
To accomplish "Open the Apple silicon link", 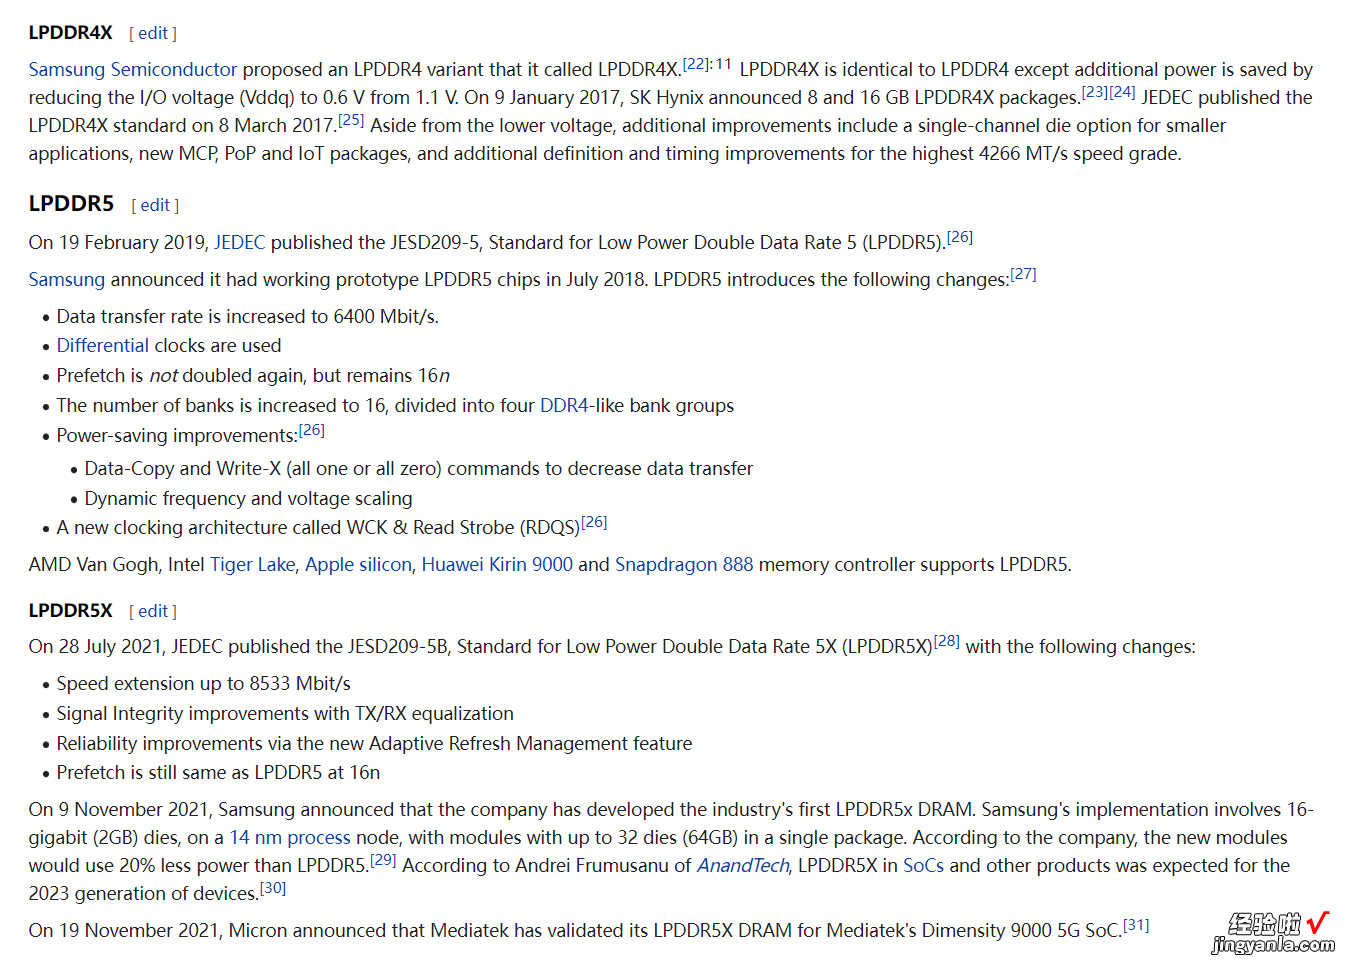I will tap(358, 564).
